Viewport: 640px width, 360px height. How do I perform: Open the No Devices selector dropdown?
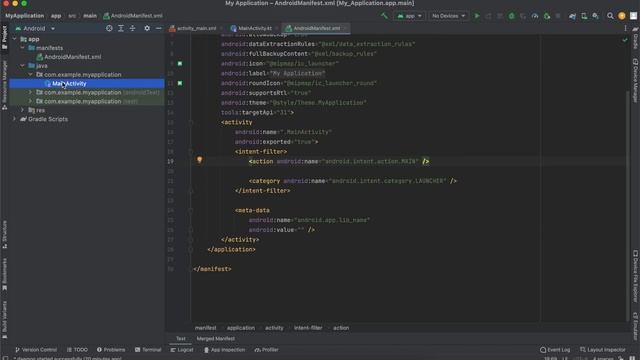coord(448,16)
